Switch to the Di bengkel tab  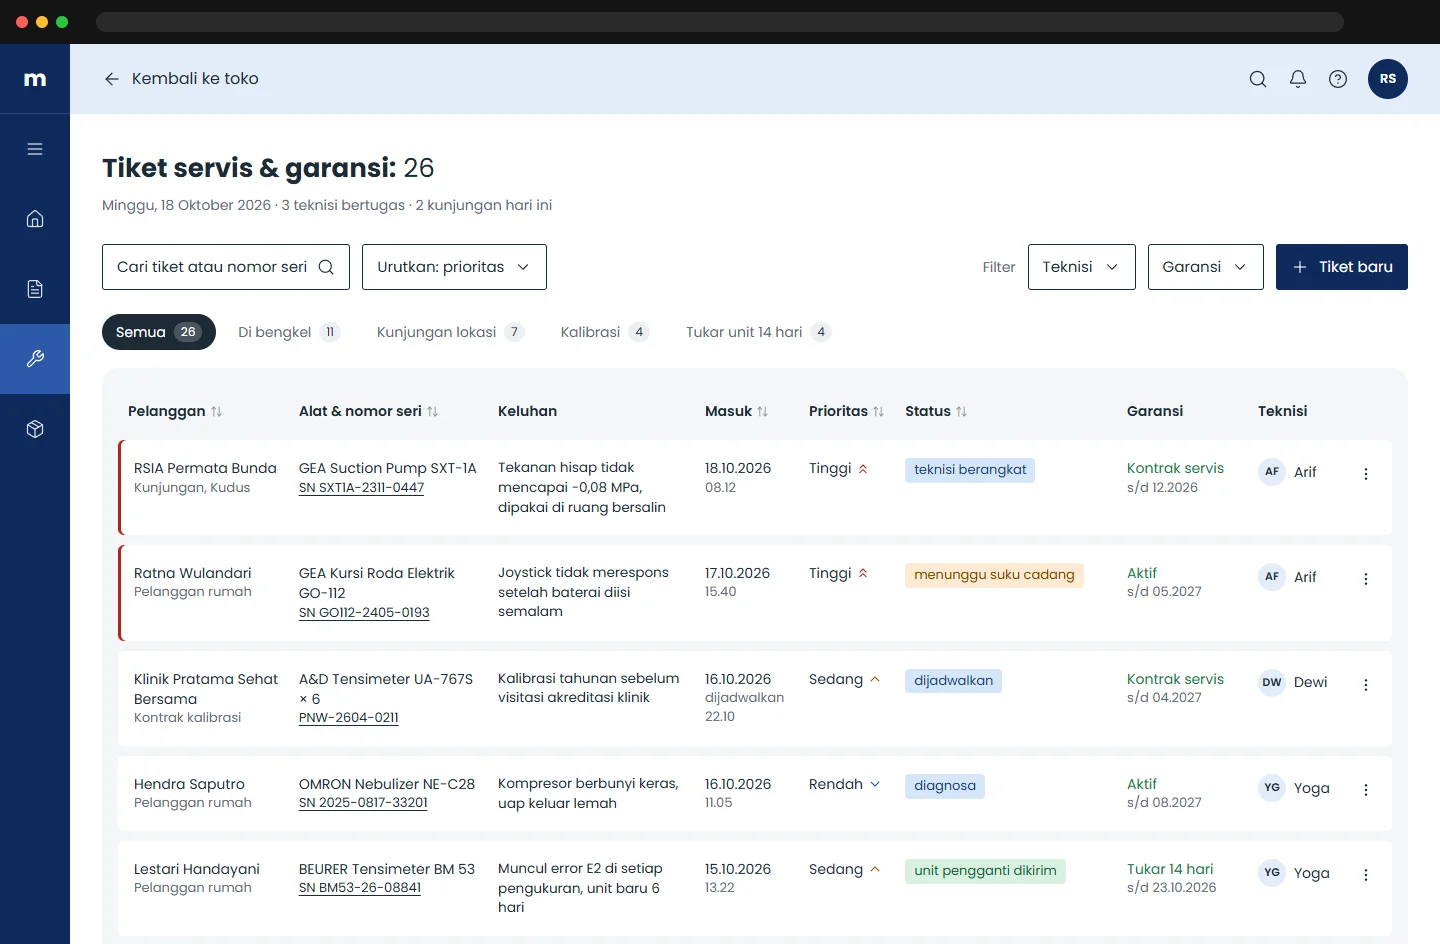click(x=289, y=332)
